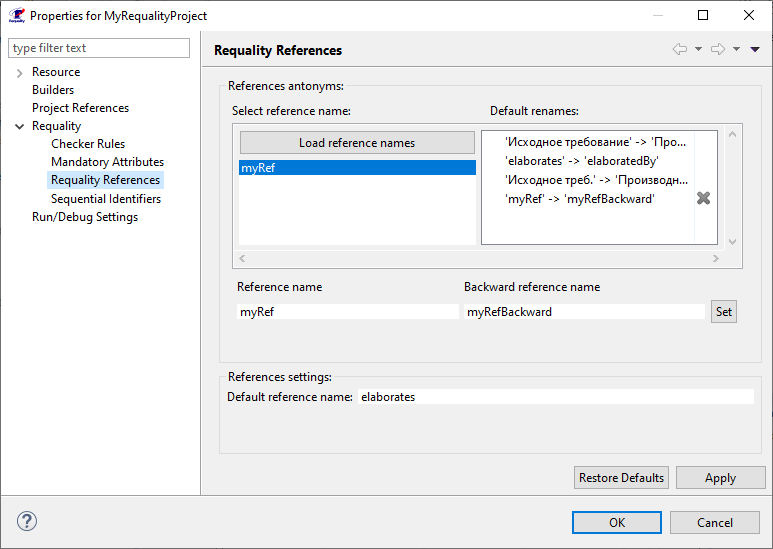Screen dimensions: 773x549
Task: Select Resource in the properties tree
Action: (56, 72)
